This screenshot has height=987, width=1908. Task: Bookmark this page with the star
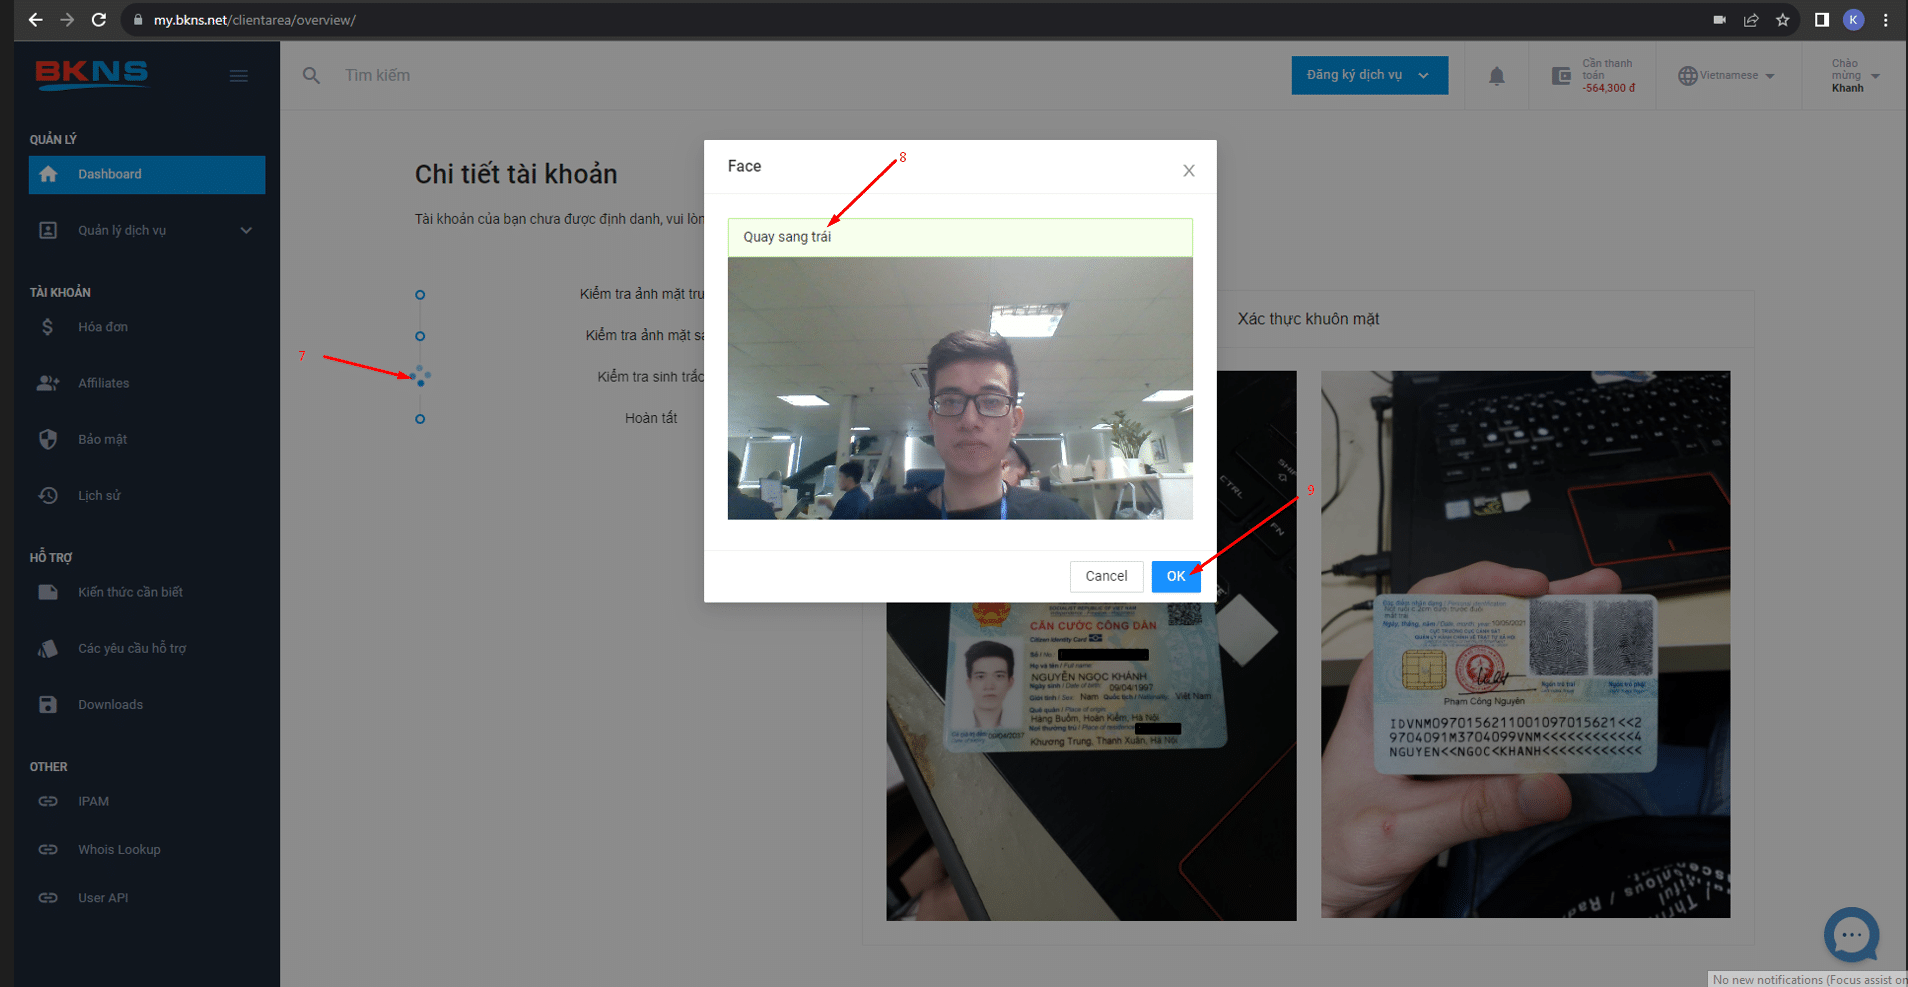pyautogui.click(x=1783, y=19)
